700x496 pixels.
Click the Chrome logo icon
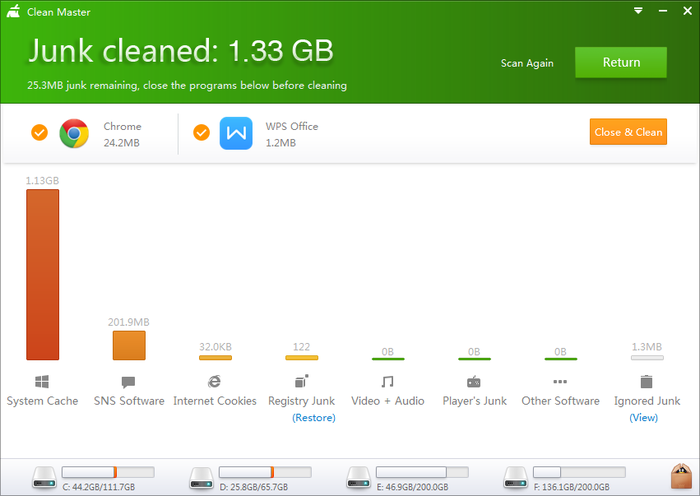coord(74,133)
